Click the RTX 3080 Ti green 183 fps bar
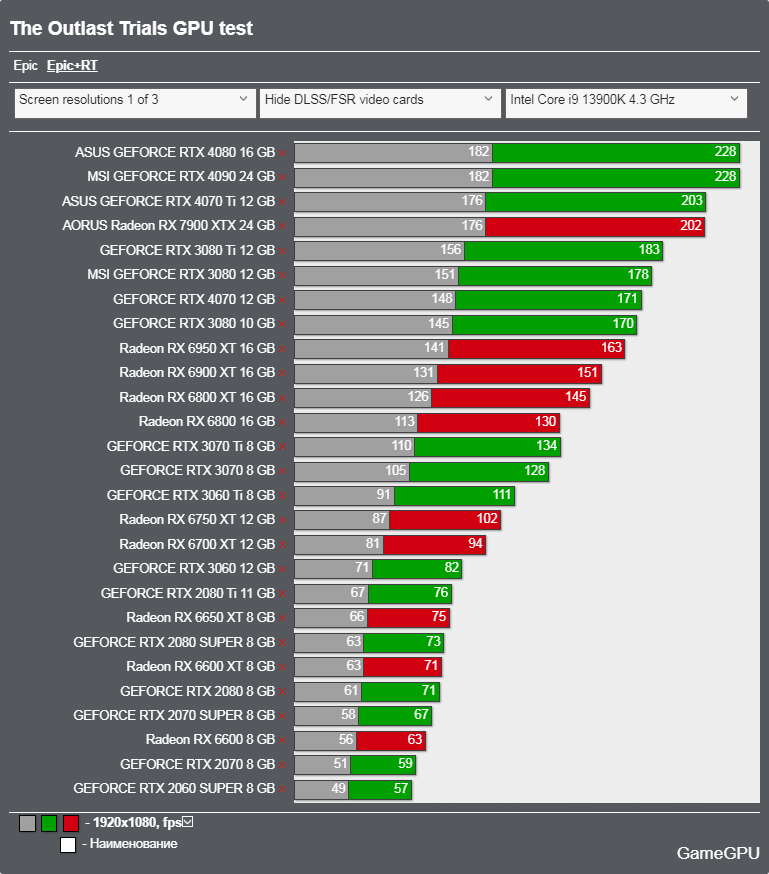The image size is (769, 874). (563, 250)
